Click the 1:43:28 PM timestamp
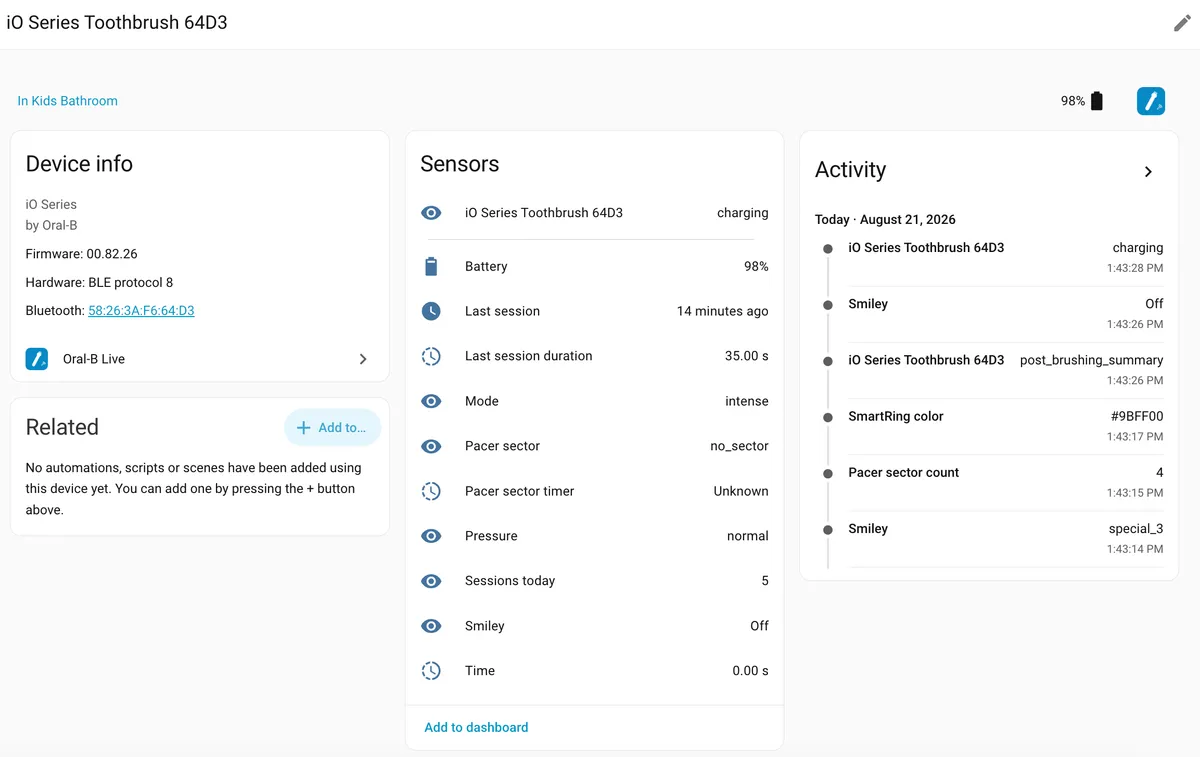Image resolution: width=1200 pixels, height=757 pixels. 1135,268
